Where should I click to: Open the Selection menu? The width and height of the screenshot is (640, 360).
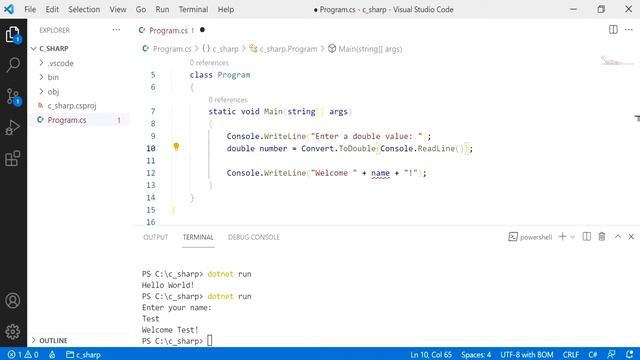click(x=84, y=9)
